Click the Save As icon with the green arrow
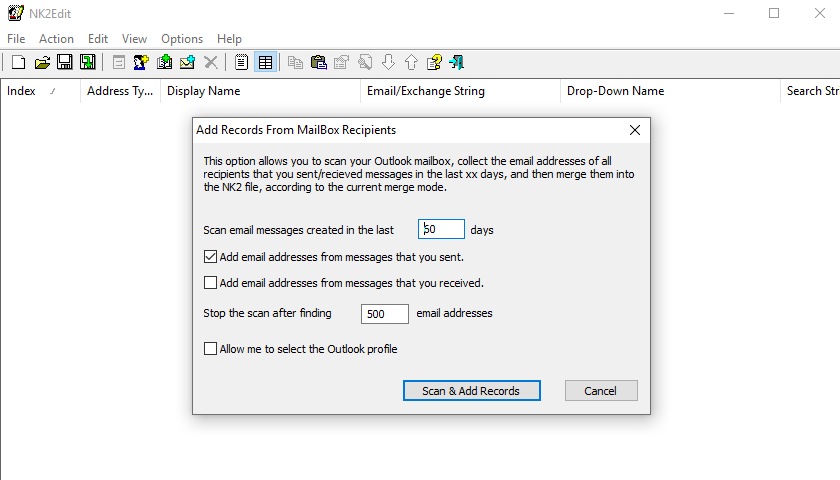The image size is (840, 480). (x=88, y=63)
